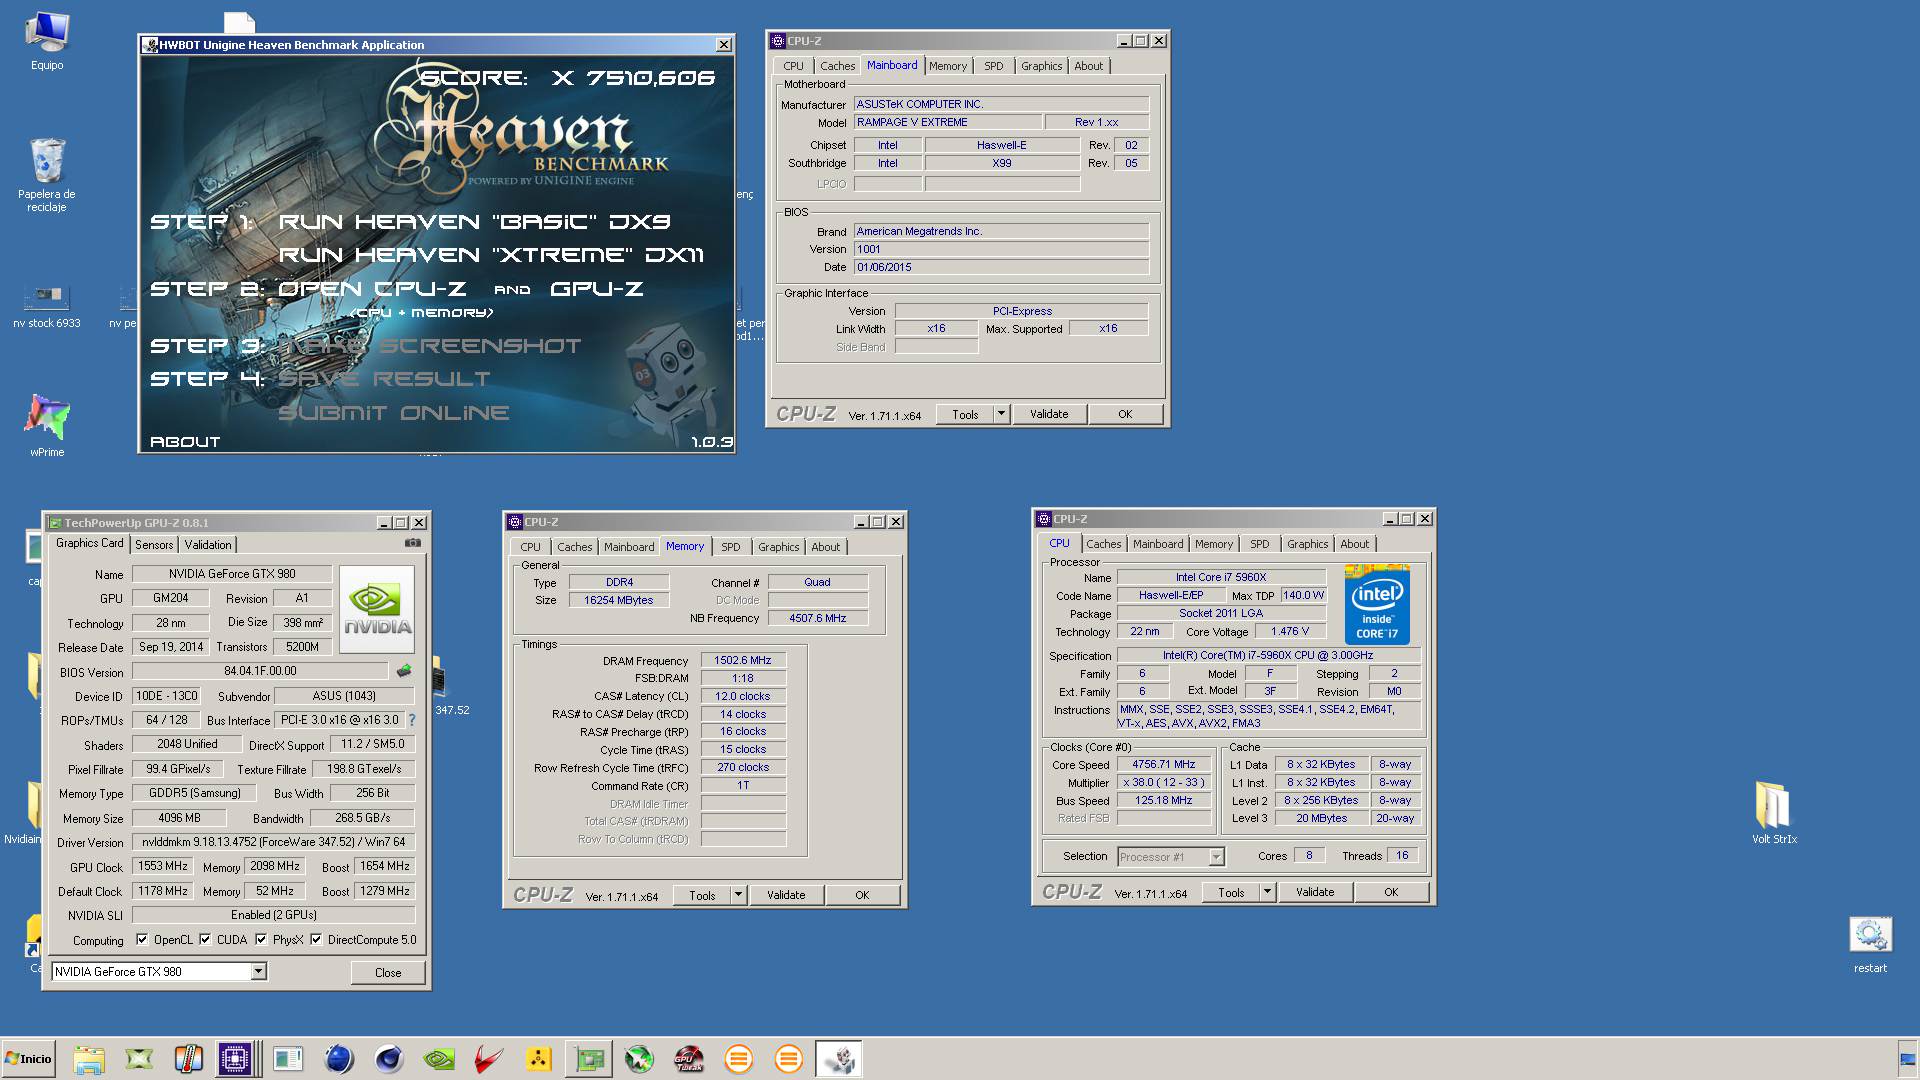Click the GPU-Z BIOS save chip icon
This screenshot has height=1080, width=1920.
(404, 671)
